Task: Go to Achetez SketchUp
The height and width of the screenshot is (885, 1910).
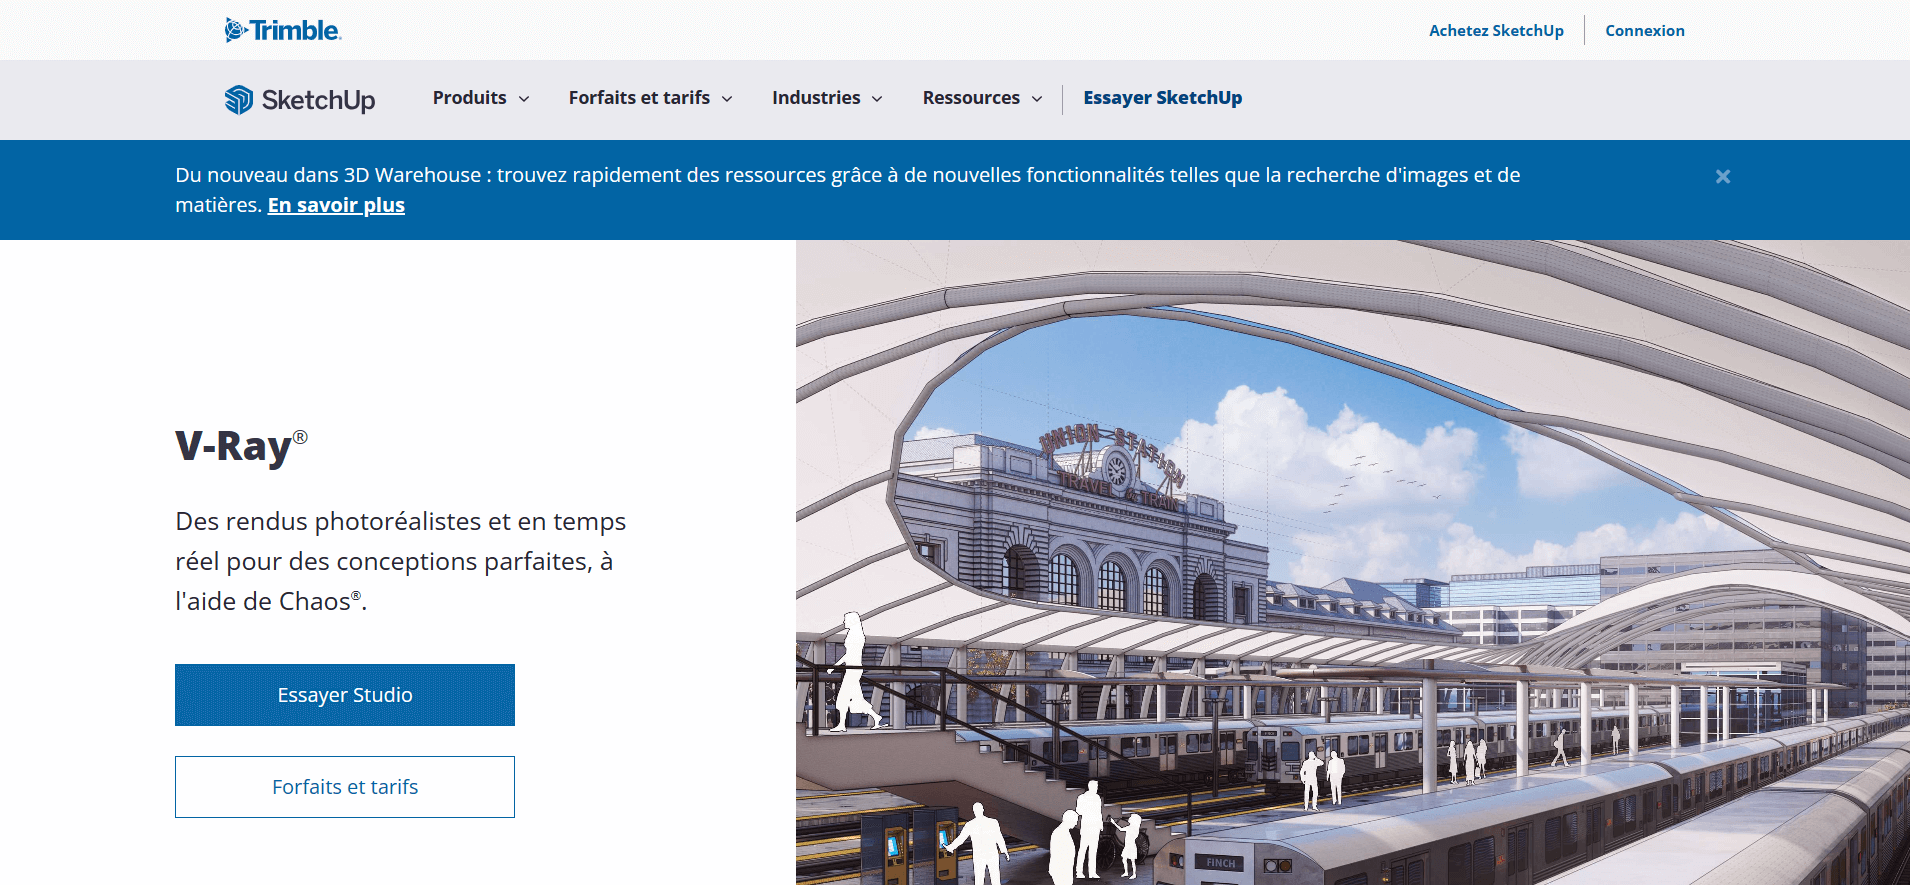Action: click(1495, 31)
